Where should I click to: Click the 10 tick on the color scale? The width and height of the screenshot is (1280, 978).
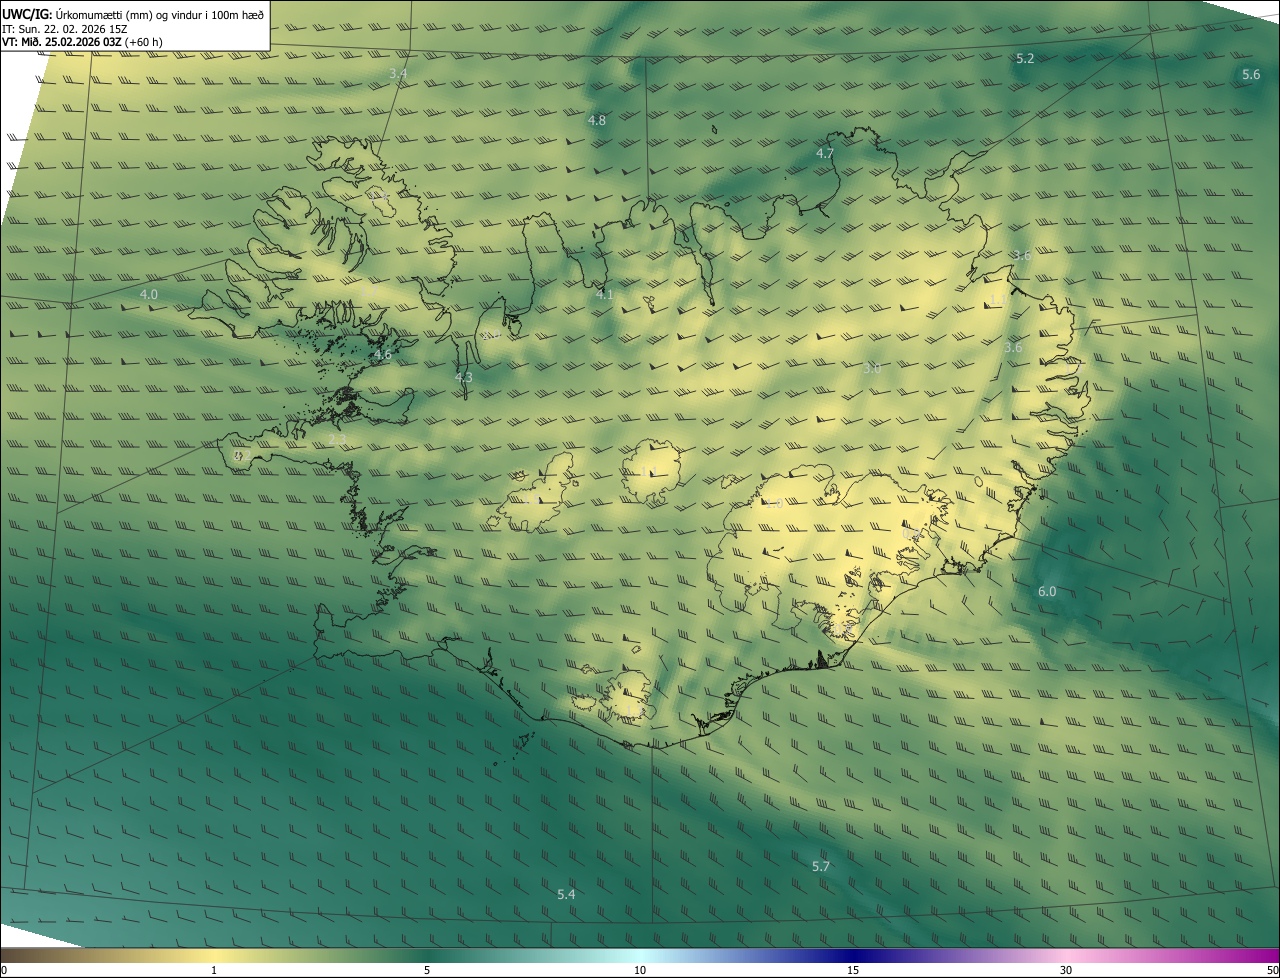[x=640, y=970]
